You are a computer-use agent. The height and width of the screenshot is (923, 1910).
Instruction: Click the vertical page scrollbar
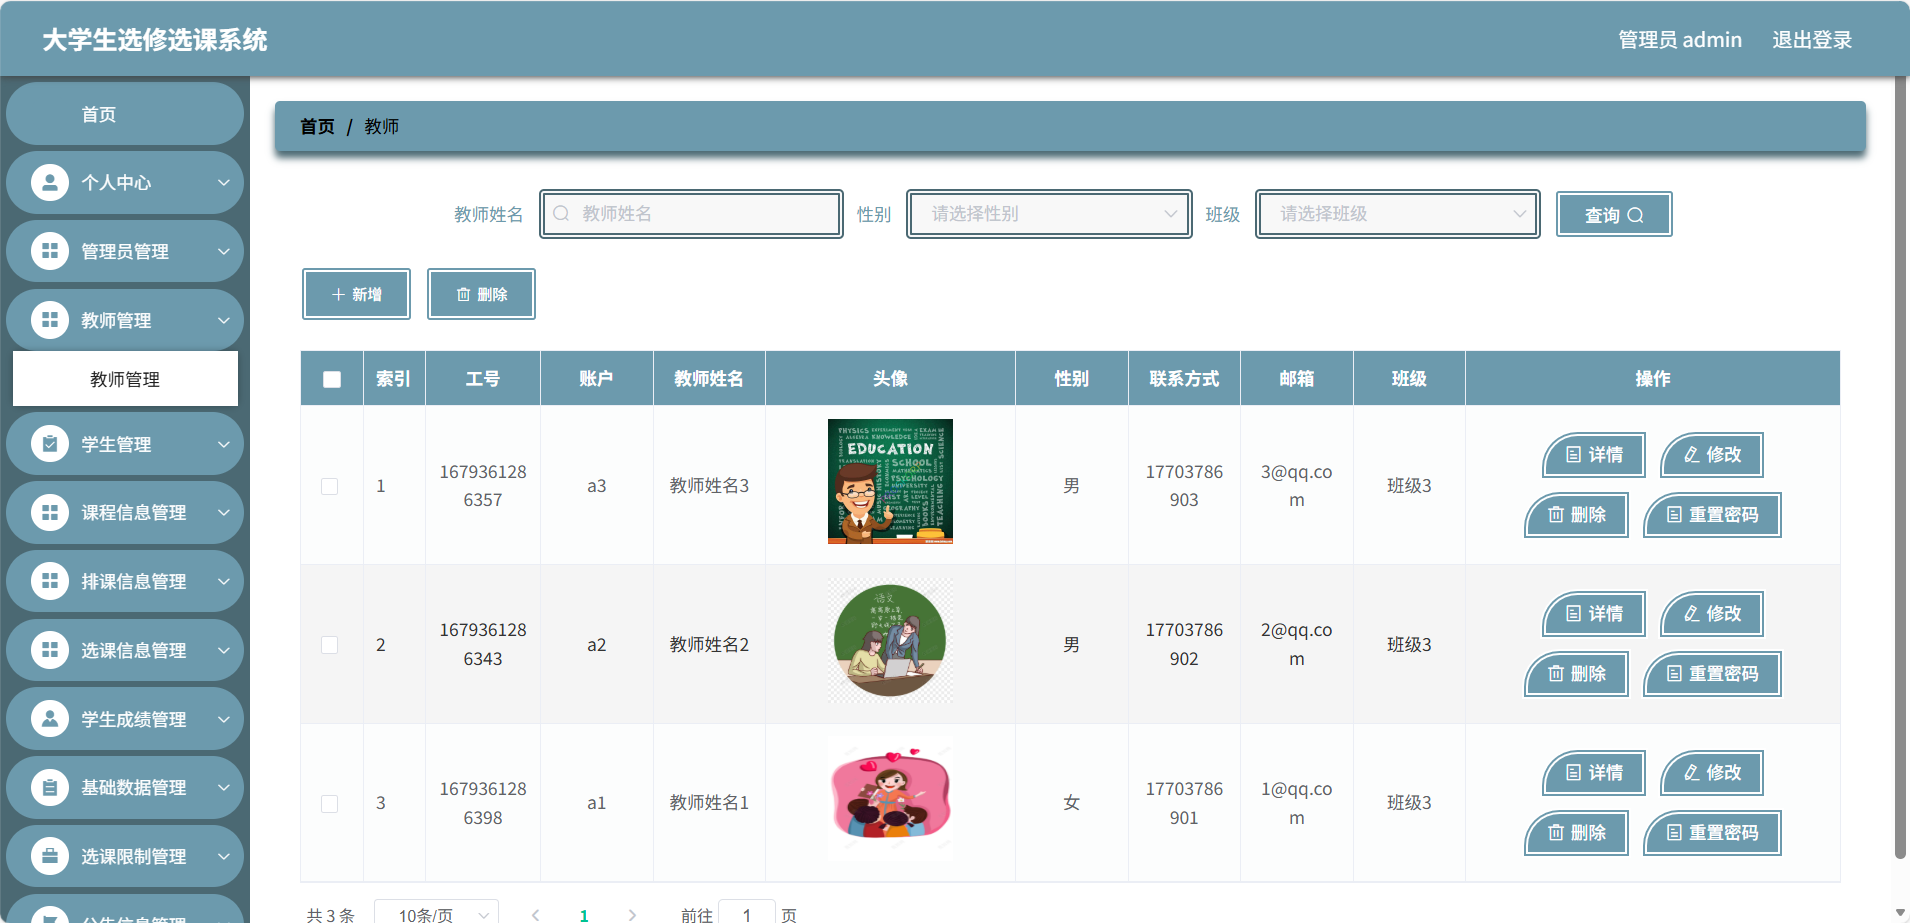pyautogui.click(x=1900, y=467)
